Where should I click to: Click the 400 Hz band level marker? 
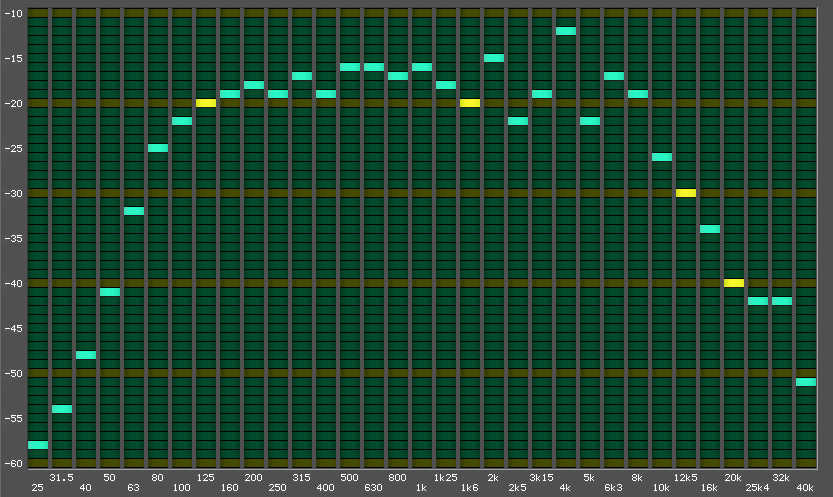tap(326, 94)
